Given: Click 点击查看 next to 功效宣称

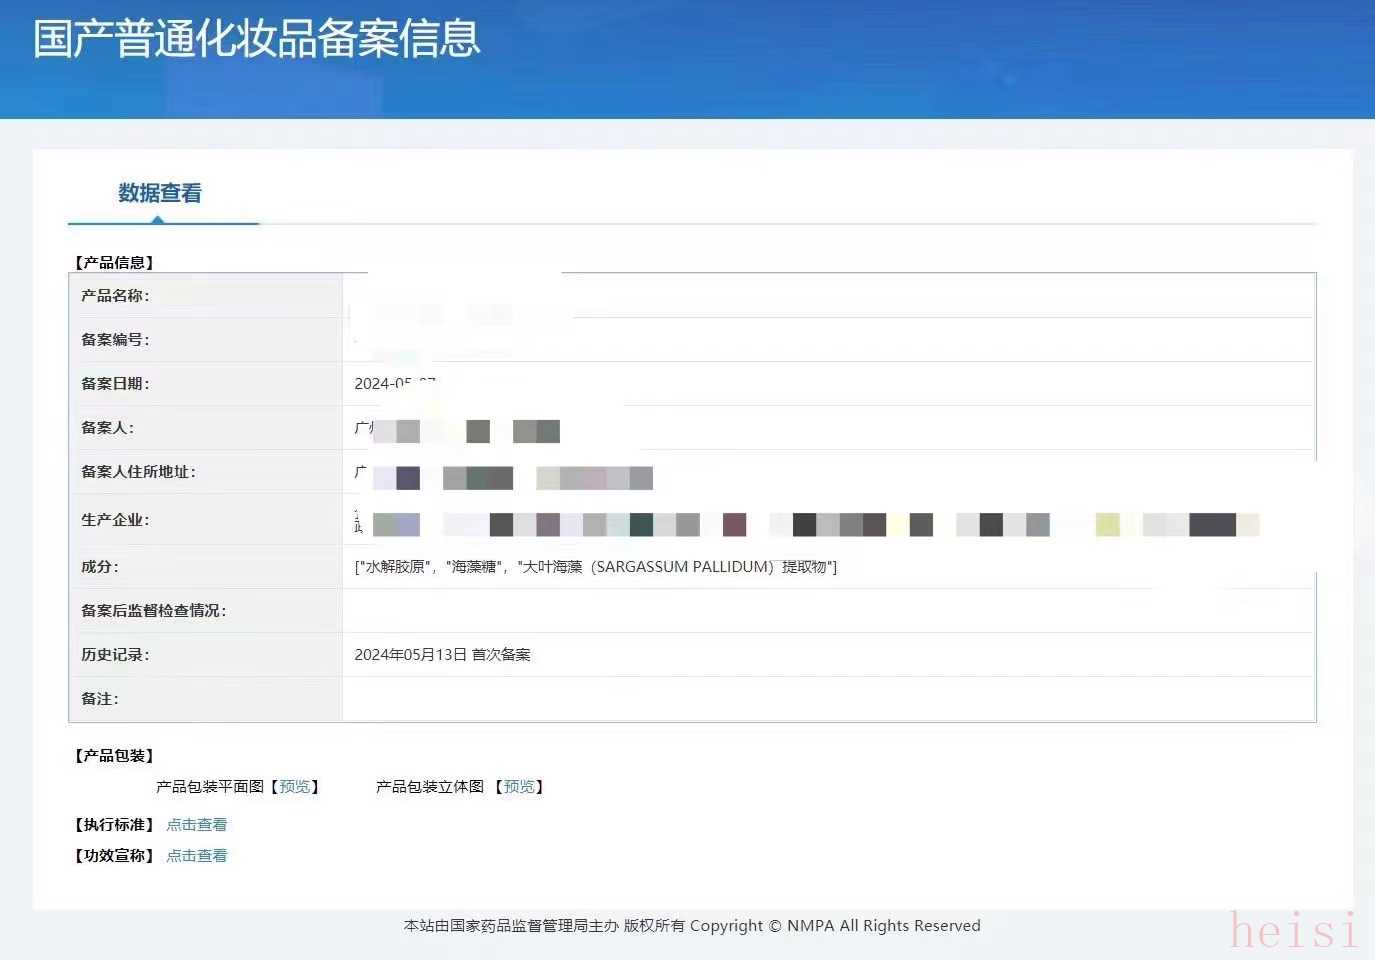Looking at the screenshot, I should pos(197,856).
